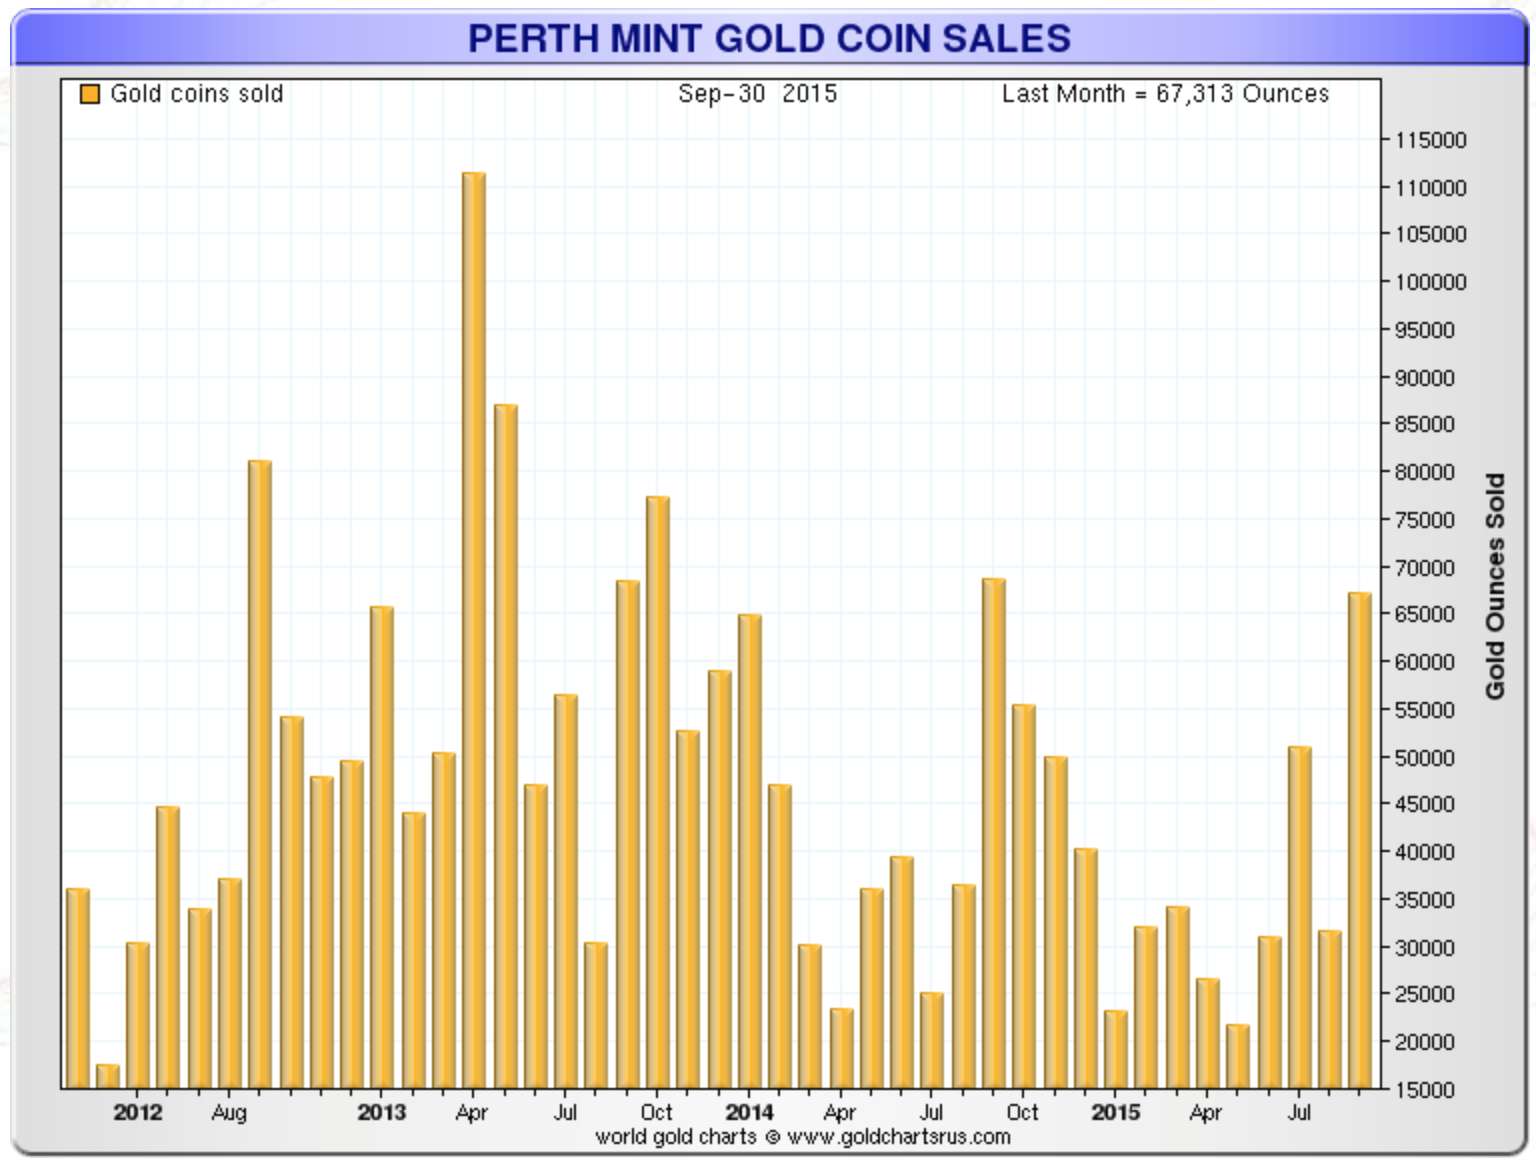
Task: Click the Aug x-axis label
Action: [229, 1113]
